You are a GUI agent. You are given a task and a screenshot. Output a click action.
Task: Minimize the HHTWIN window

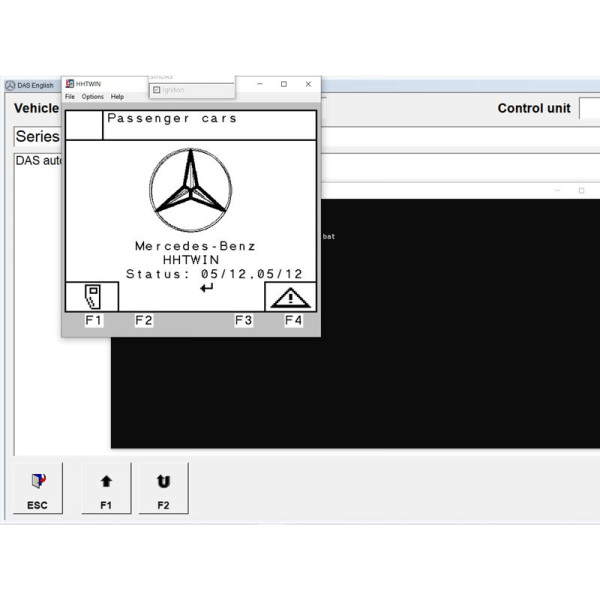pyautogui.click(x=260, y=84)
